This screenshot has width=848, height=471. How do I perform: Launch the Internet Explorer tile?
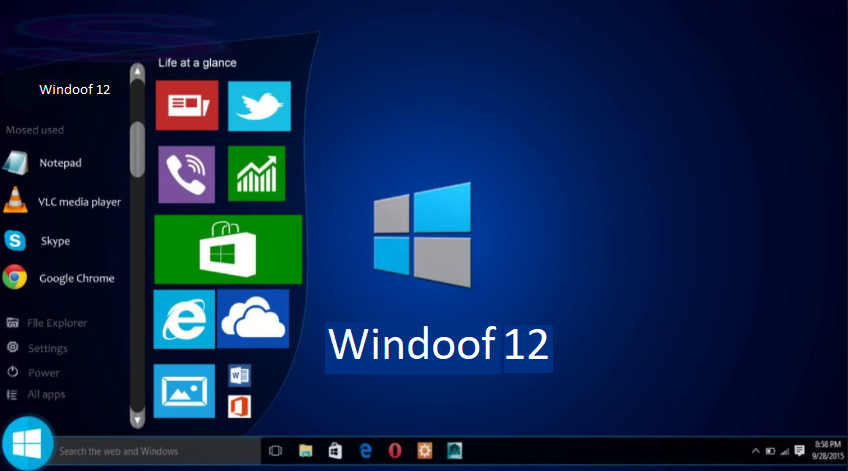click(x=184, y=319)
